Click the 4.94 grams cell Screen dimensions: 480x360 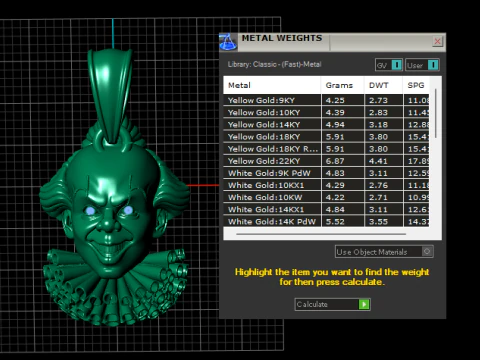(343, 125)
